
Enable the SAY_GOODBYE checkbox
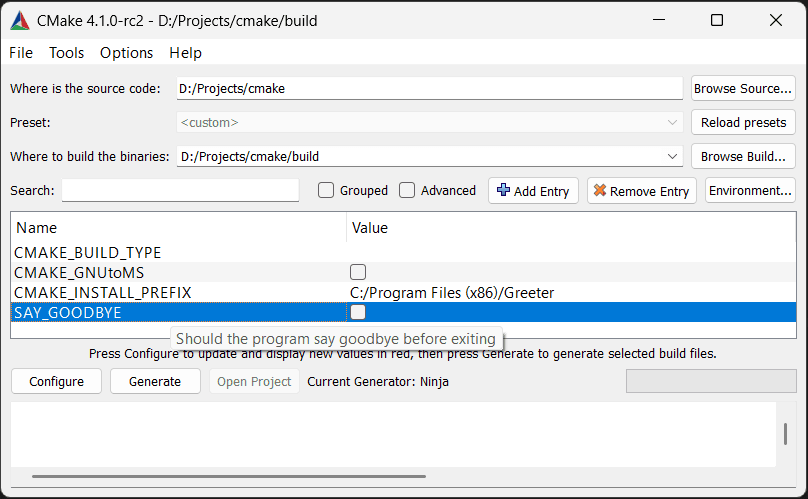point(358,312)
